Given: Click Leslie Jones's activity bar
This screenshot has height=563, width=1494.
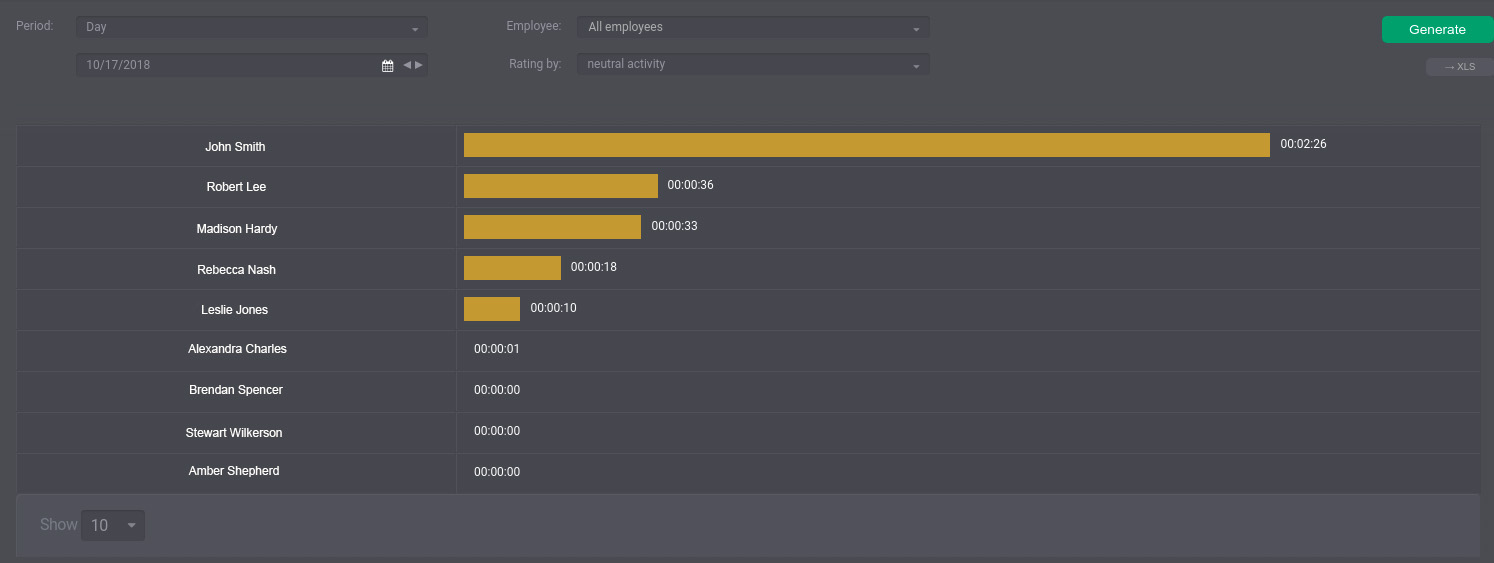Looking at the screenshot, I should tap(491, 309).
